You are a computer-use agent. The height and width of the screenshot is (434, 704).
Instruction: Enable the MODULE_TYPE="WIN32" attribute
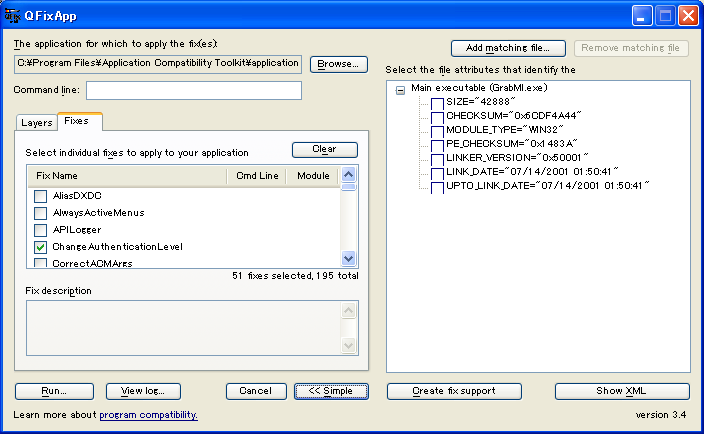pos(437,132)
